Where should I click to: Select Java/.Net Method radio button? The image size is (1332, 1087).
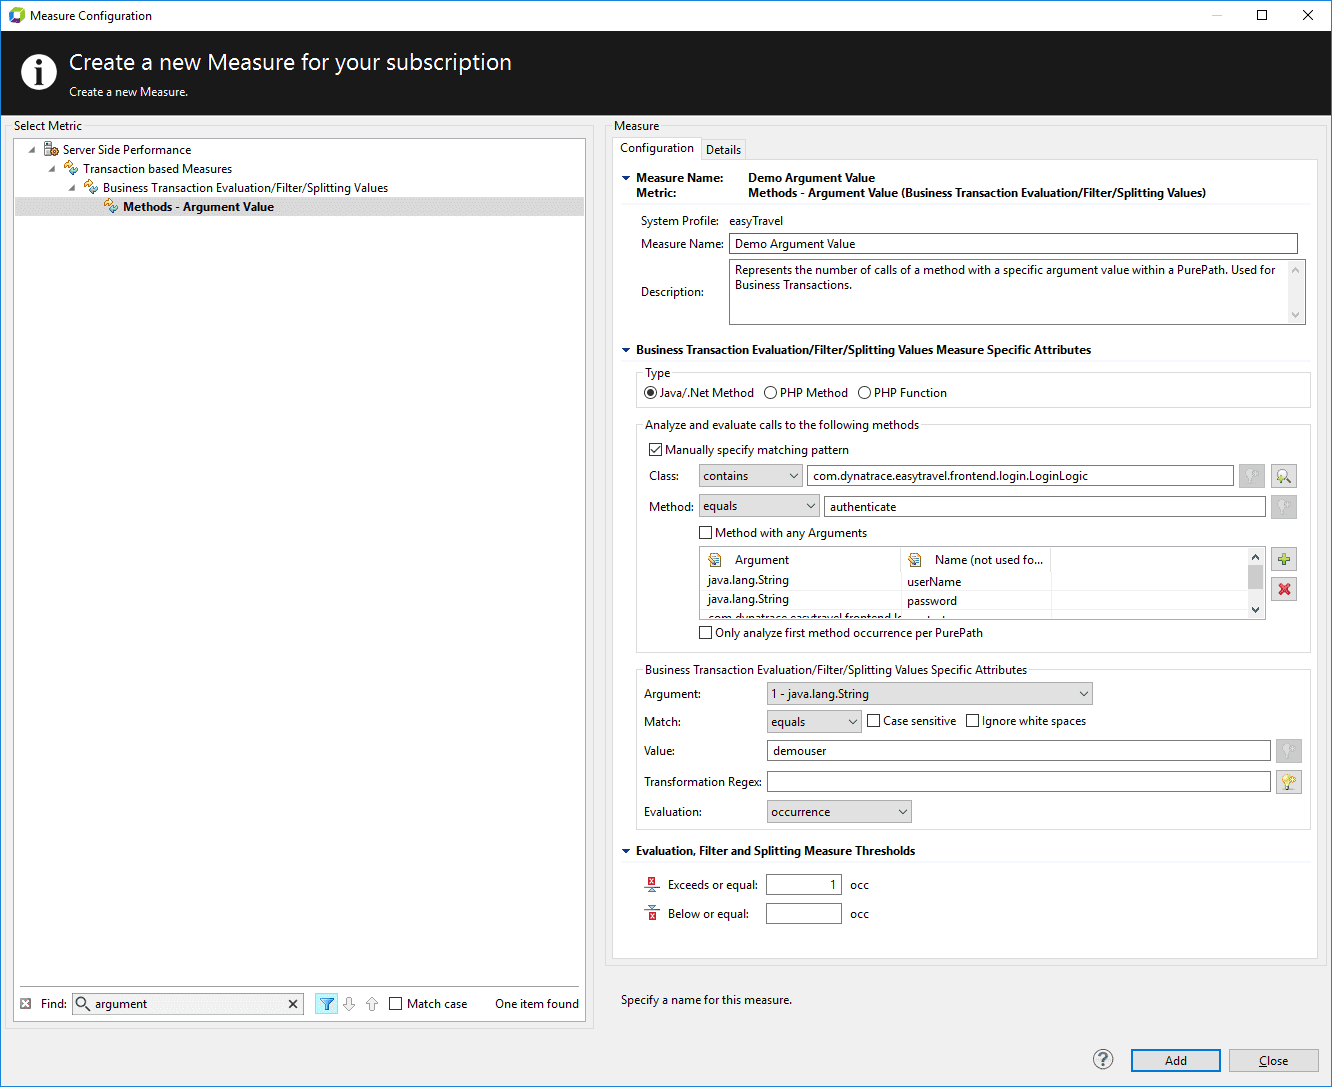650,393
